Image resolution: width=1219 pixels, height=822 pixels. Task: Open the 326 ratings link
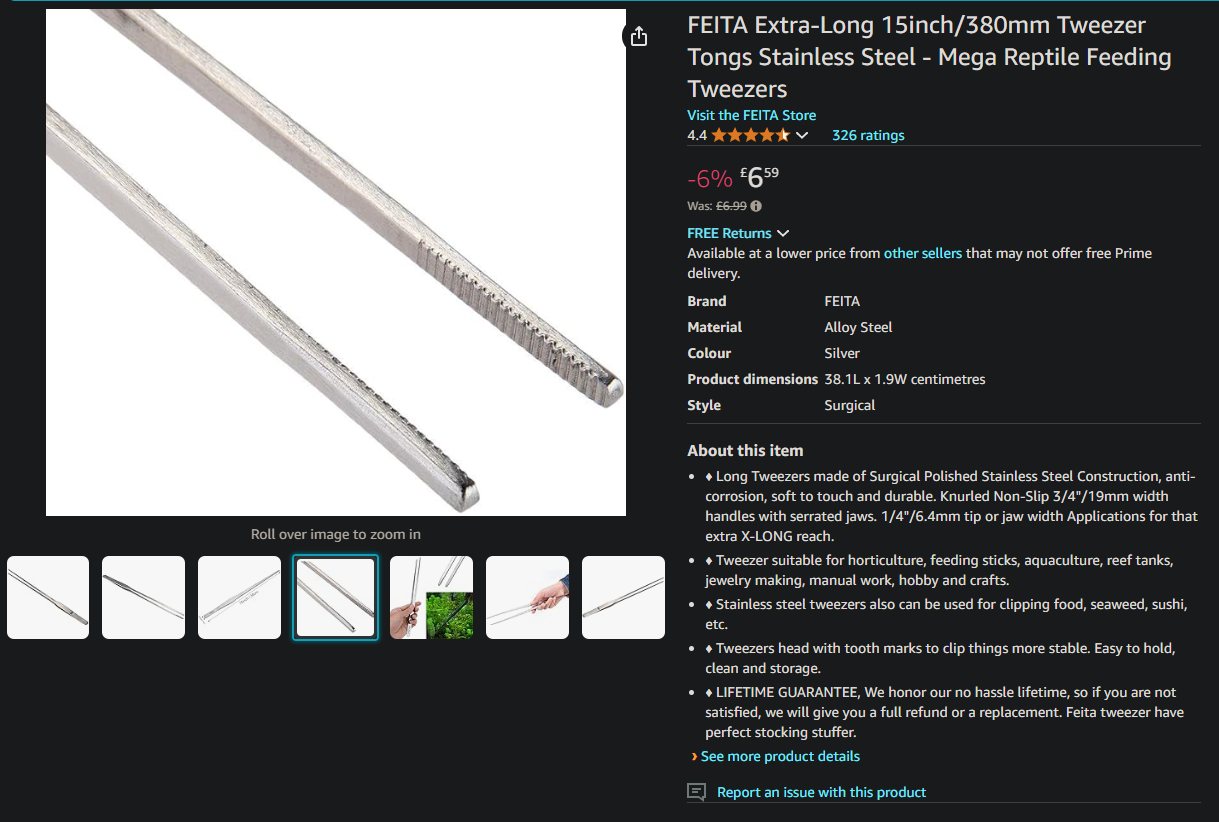[868, 135]
